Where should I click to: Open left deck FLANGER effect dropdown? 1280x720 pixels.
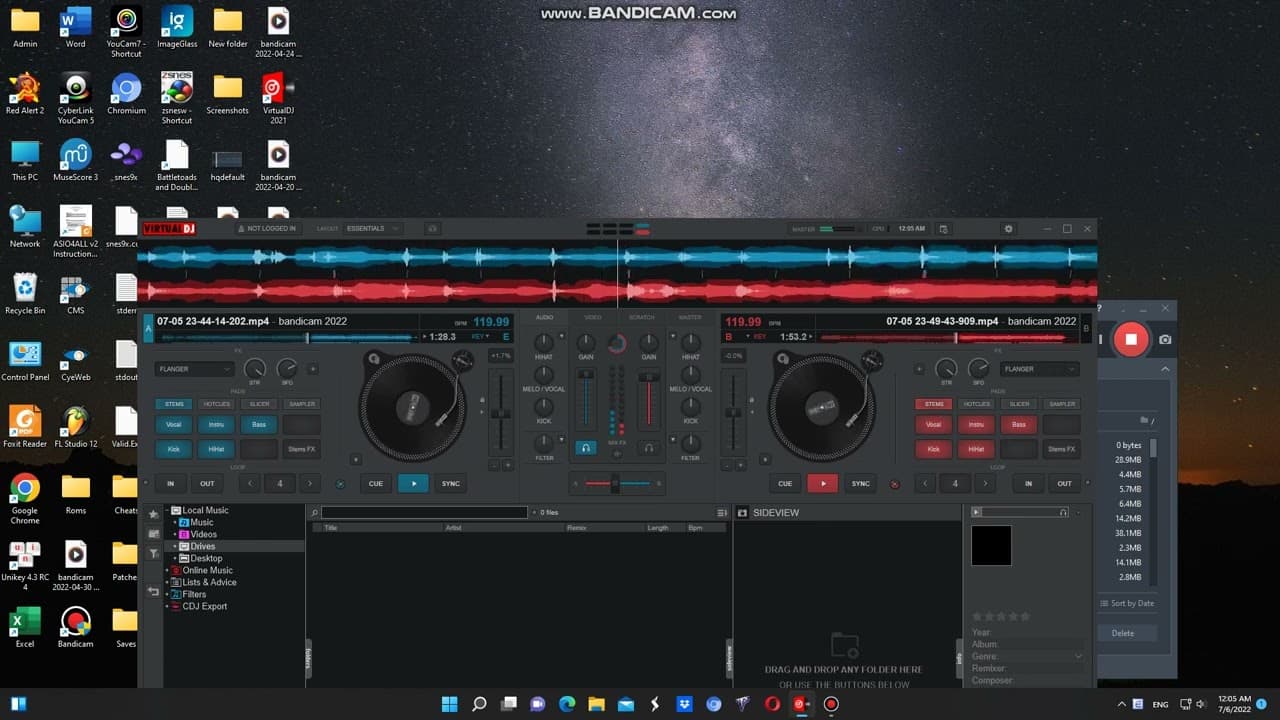pyautogui.click(x=195, y=369)
